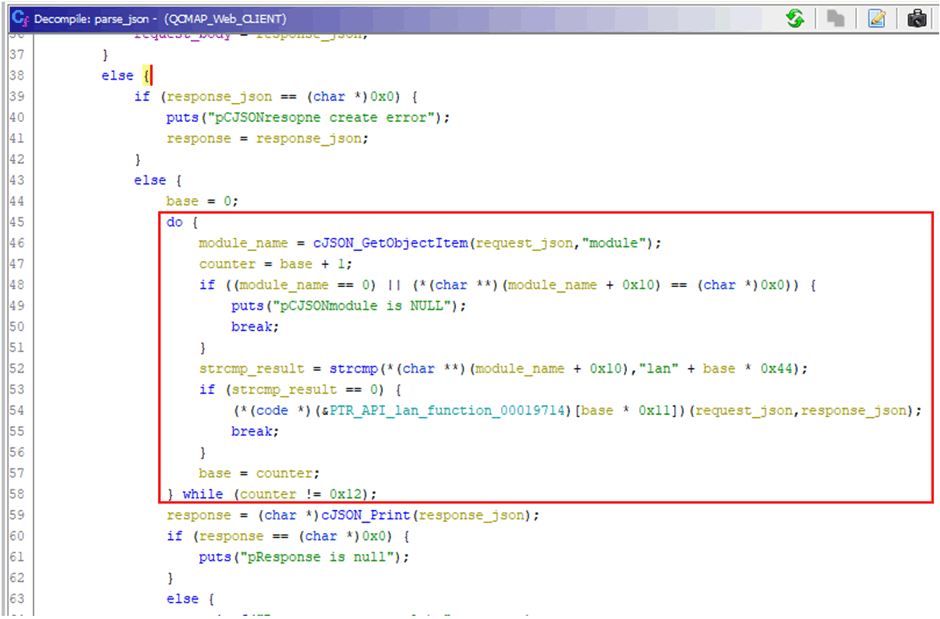Click line number 58 in the gutter
Screen dimensions: 940x619
[16, 494]
